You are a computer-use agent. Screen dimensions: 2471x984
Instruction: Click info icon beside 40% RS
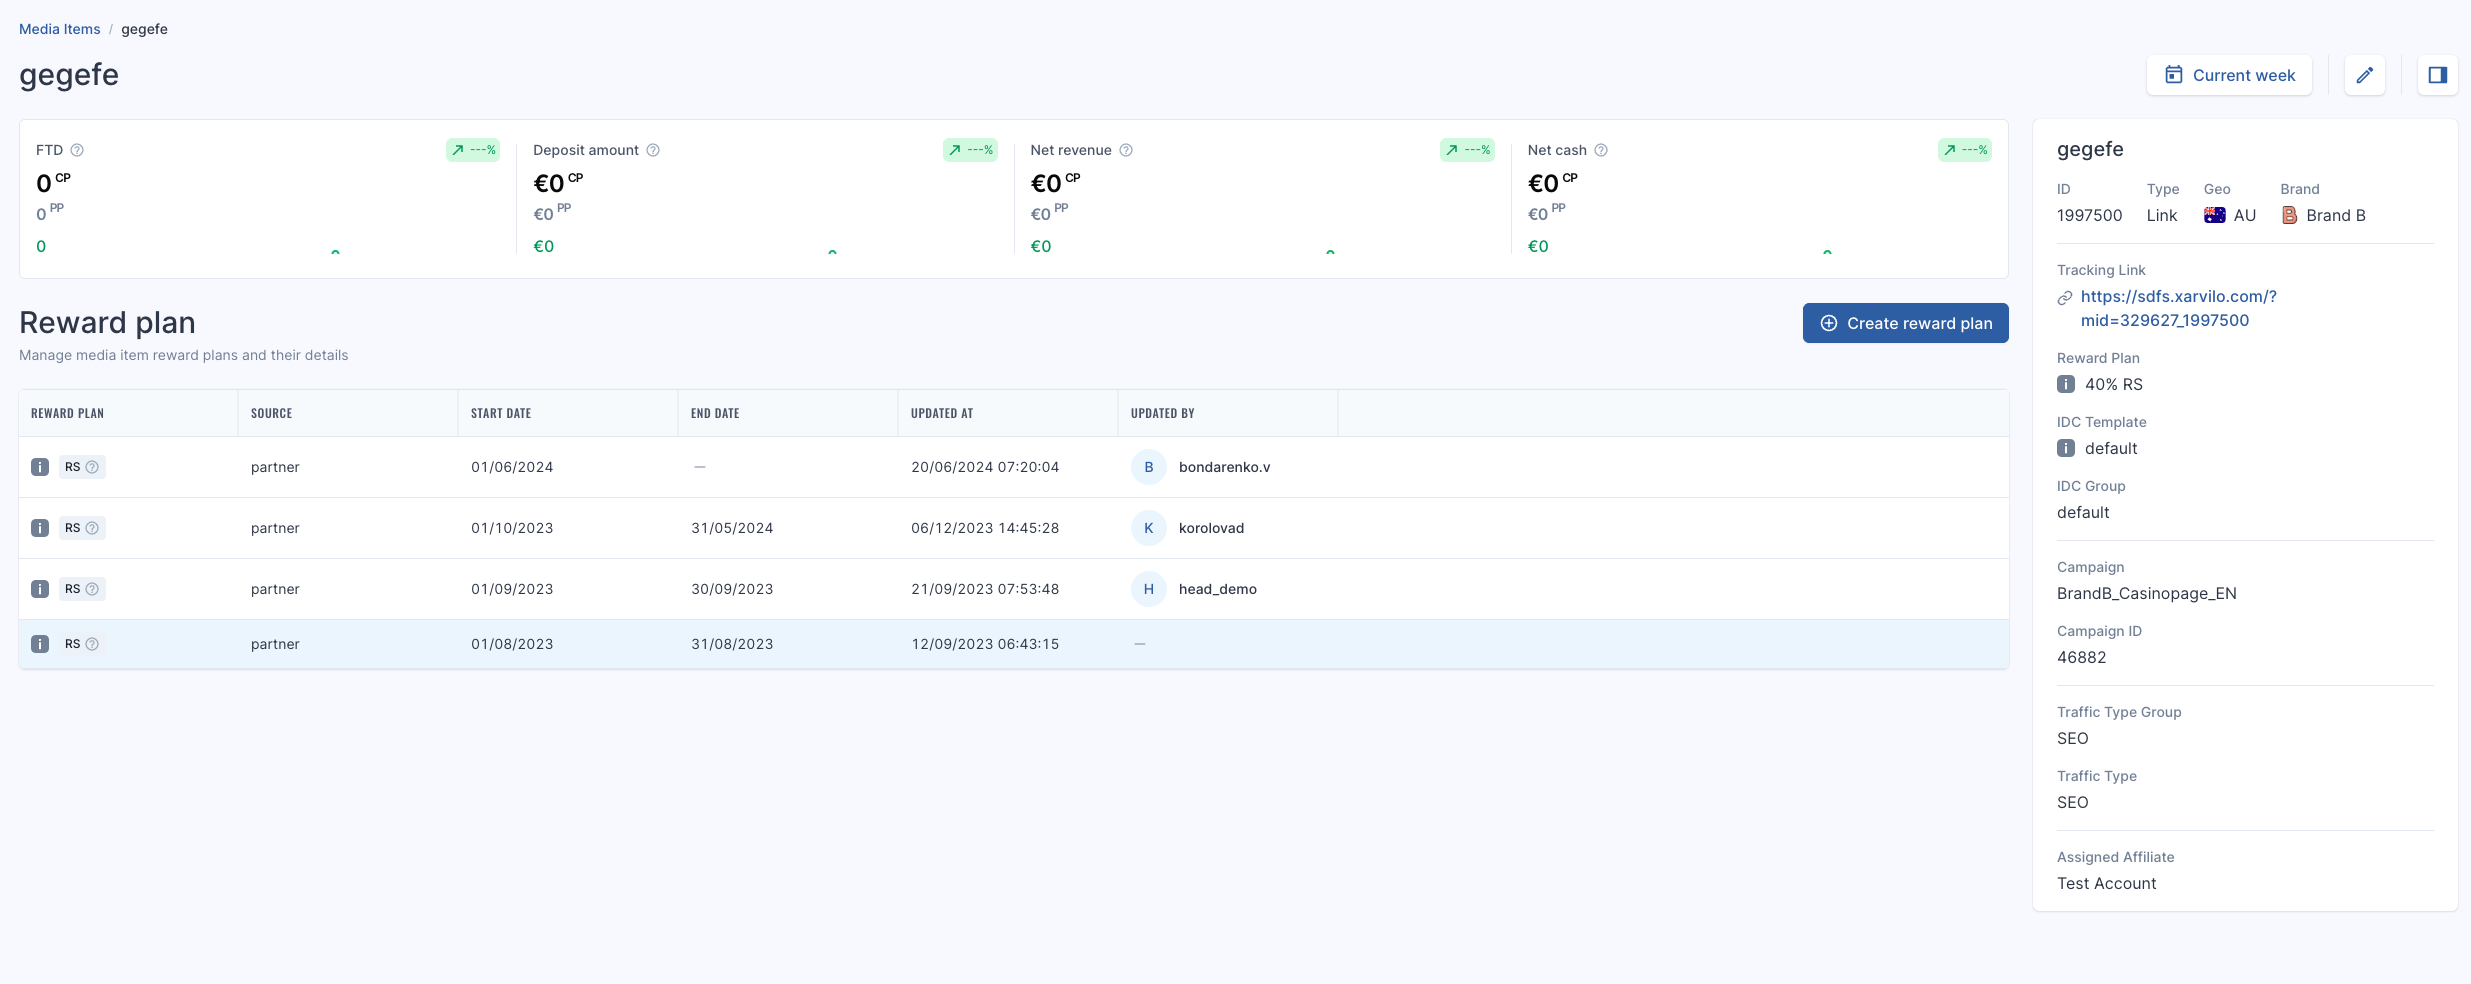(x=2066, y=384)
